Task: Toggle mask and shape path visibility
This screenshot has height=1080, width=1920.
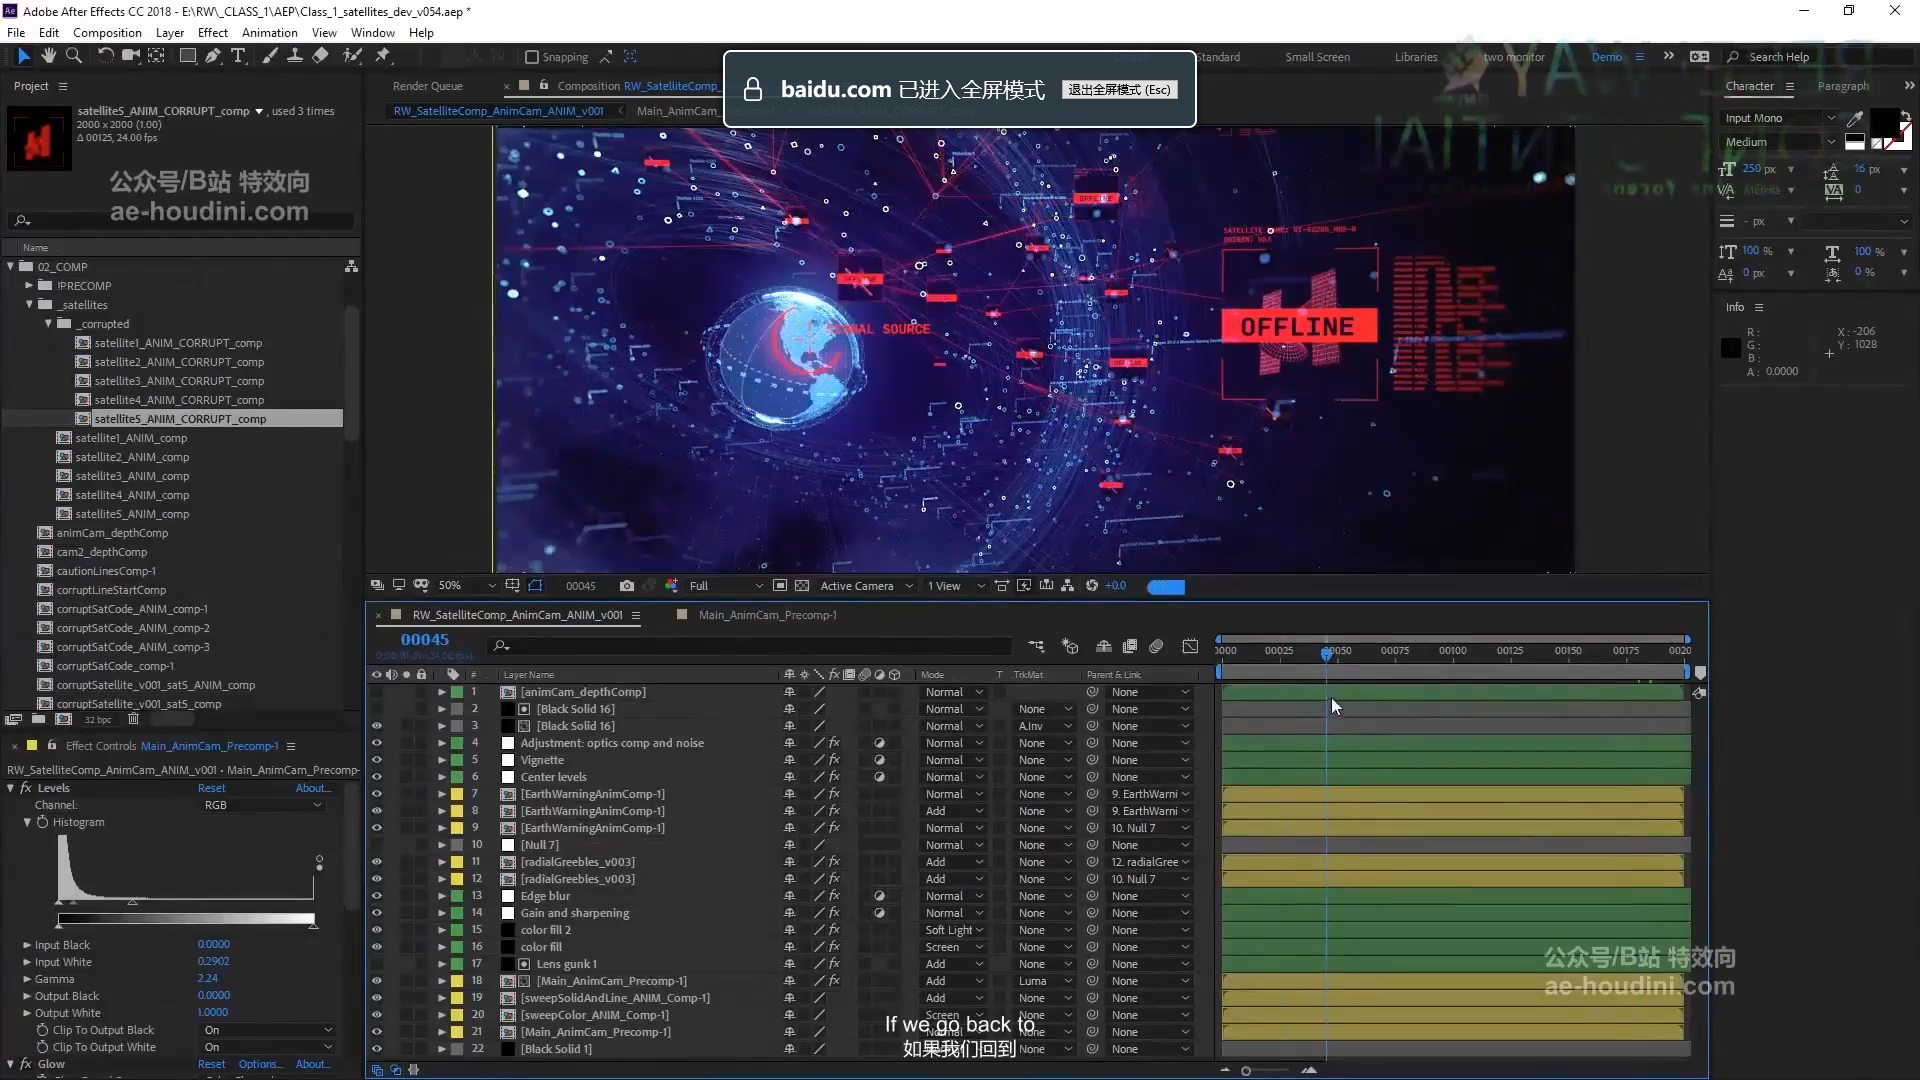Action: (535, 586)
